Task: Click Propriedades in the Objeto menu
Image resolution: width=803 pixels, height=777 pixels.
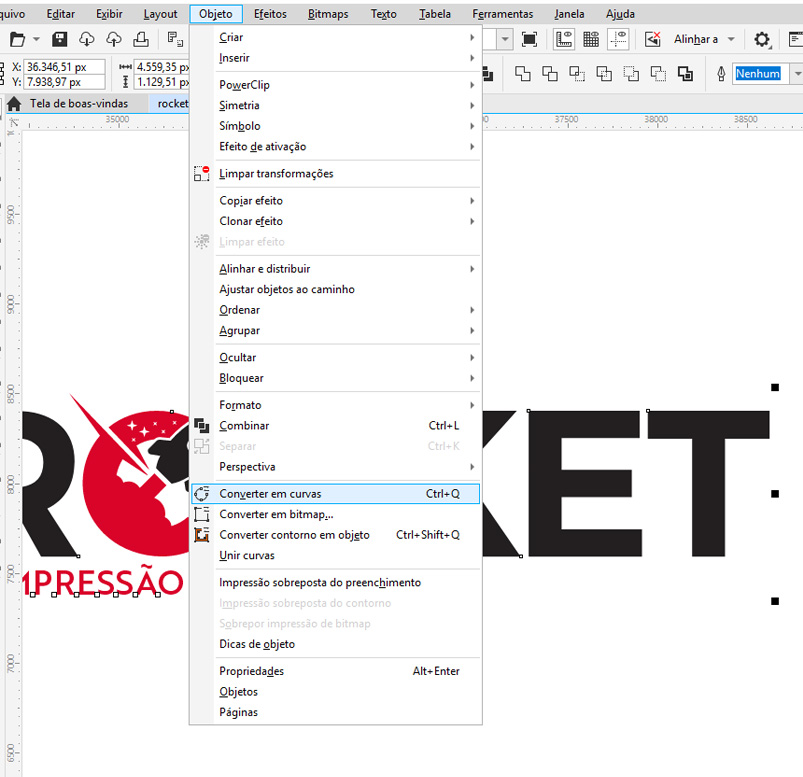Action: [x=252, y=671]
